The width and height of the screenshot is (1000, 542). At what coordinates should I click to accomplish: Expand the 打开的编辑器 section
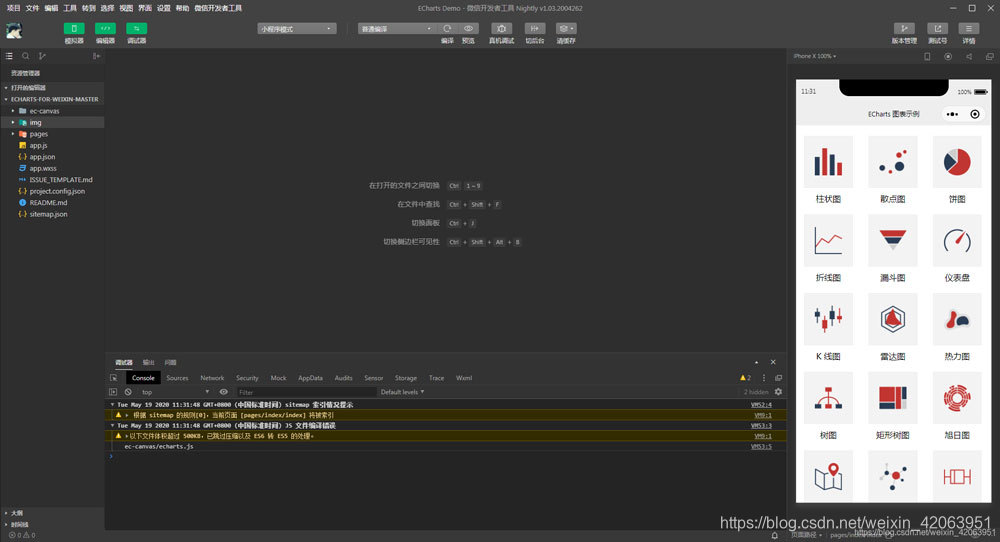pos(52,88)
